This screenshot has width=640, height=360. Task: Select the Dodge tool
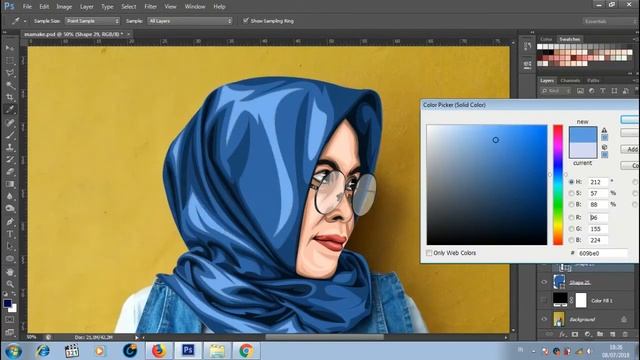(9, 209)
